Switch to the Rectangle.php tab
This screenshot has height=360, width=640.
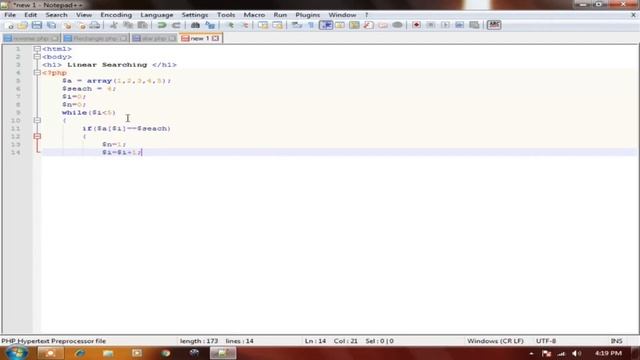(x=96, y=38)
